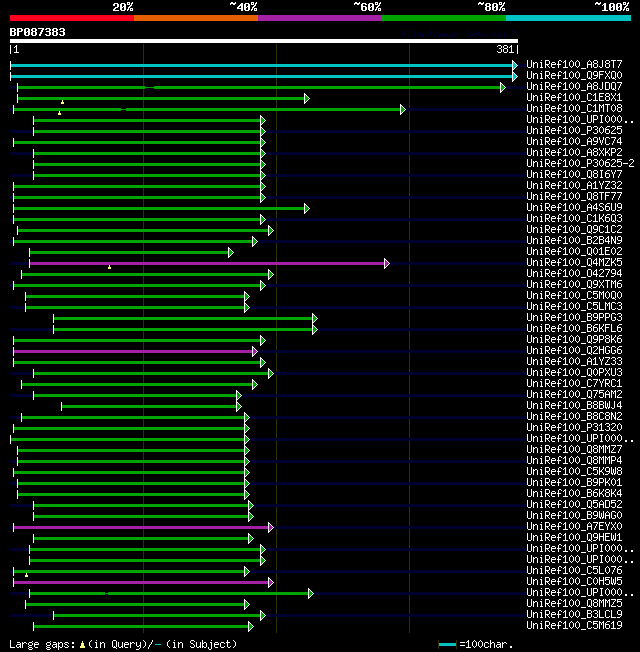Viewport: 640px width, 652px height.
Task: Click the green ~80% legend segment
Action: click(x=444, y=18)
